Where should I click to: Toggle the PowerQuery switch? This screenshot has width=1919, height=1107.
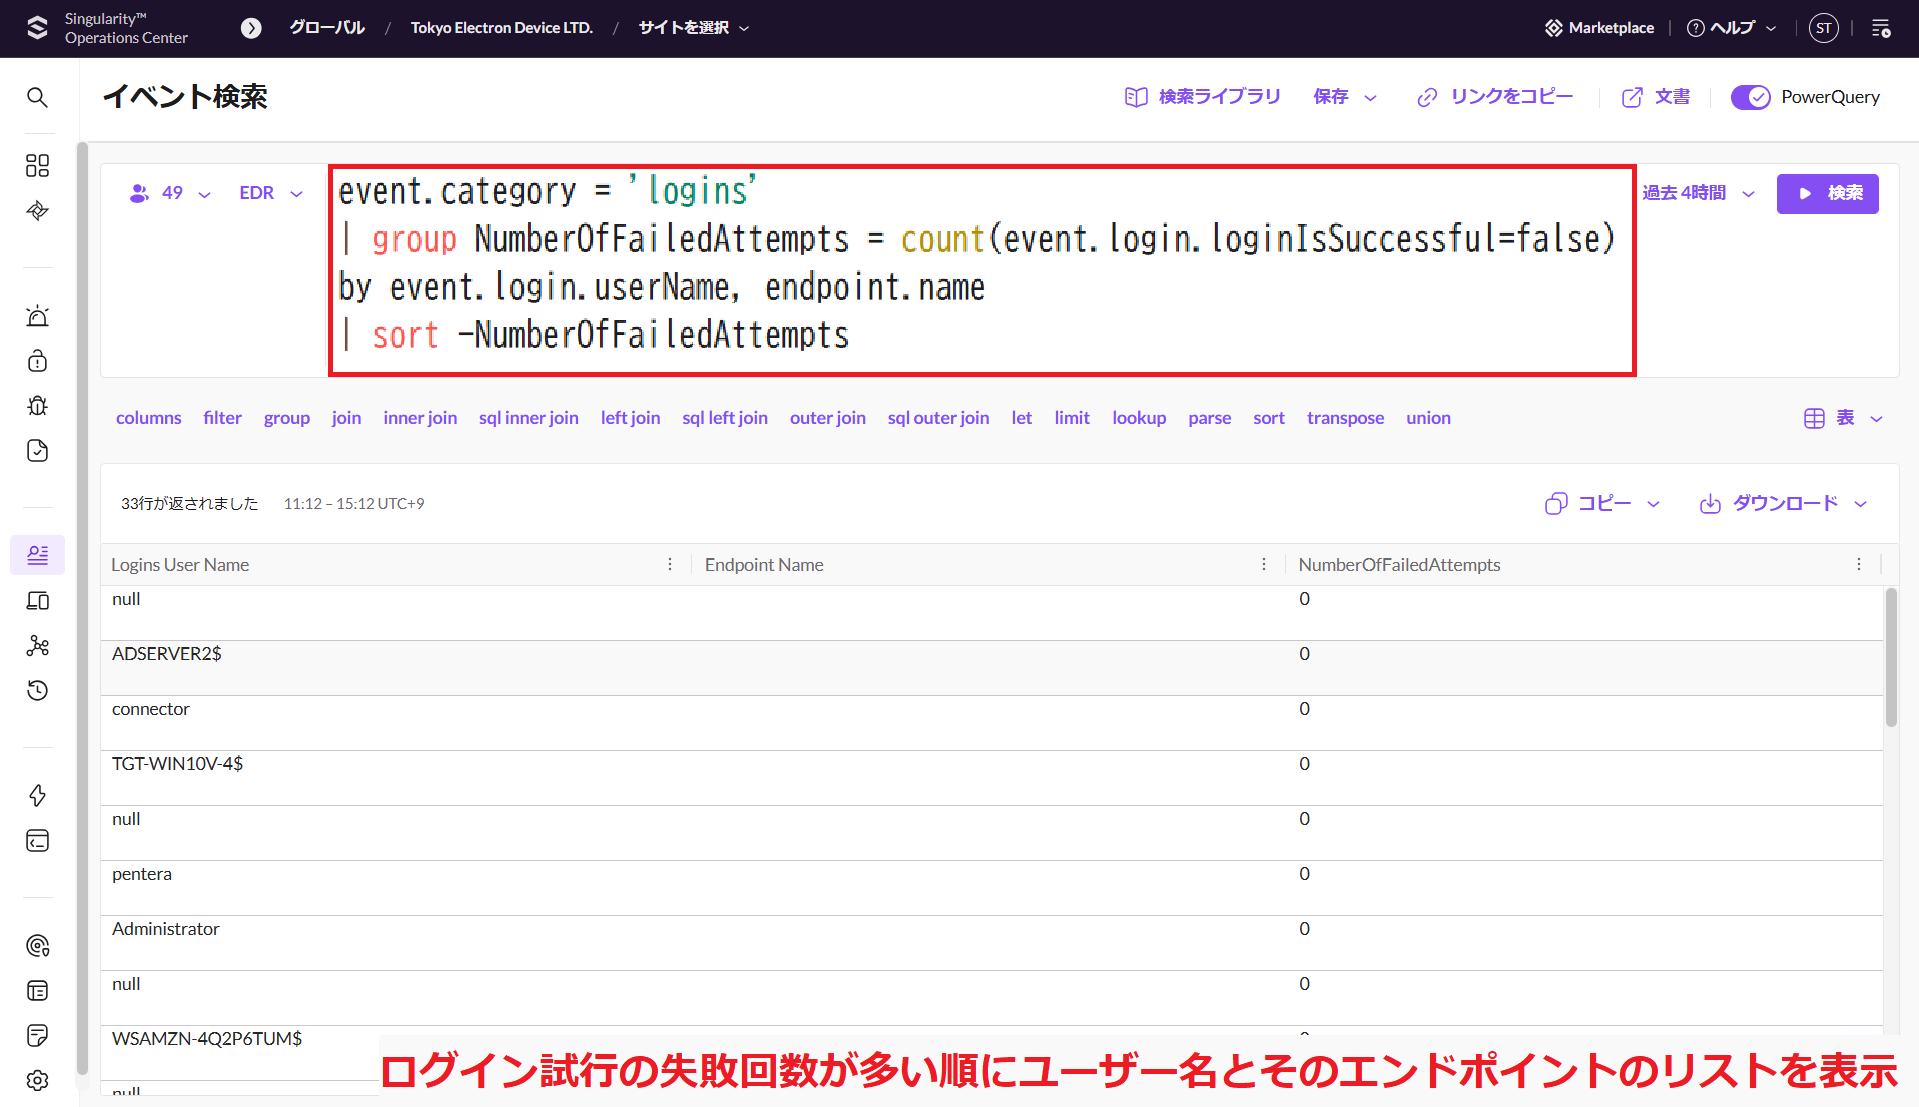tap(1750, 97)
